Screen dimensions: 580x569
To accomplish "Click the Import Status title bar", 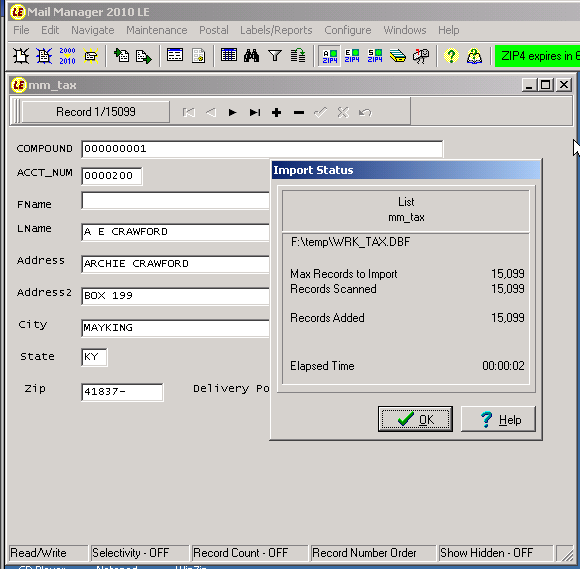I will [406, 170].
